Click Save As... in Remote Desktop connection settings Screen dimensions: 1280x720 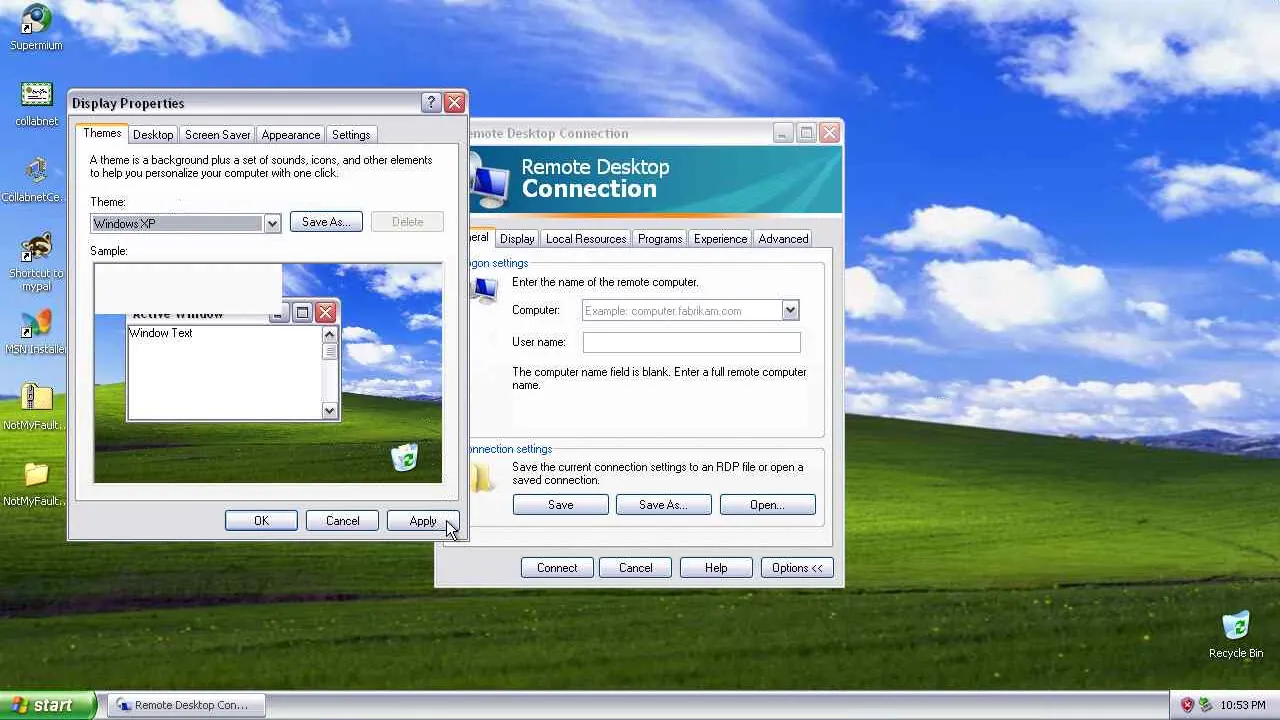(x=663, y=505)
